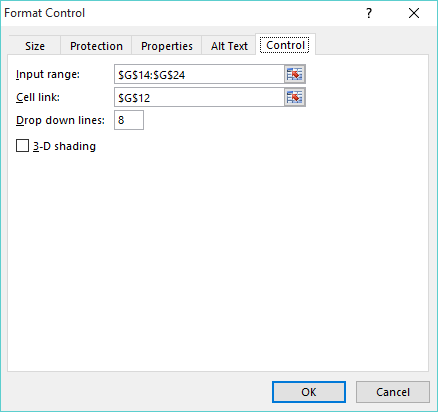Viewport: 438px width, 412px height.
Task: Click the Input range label
Action: 48,74
